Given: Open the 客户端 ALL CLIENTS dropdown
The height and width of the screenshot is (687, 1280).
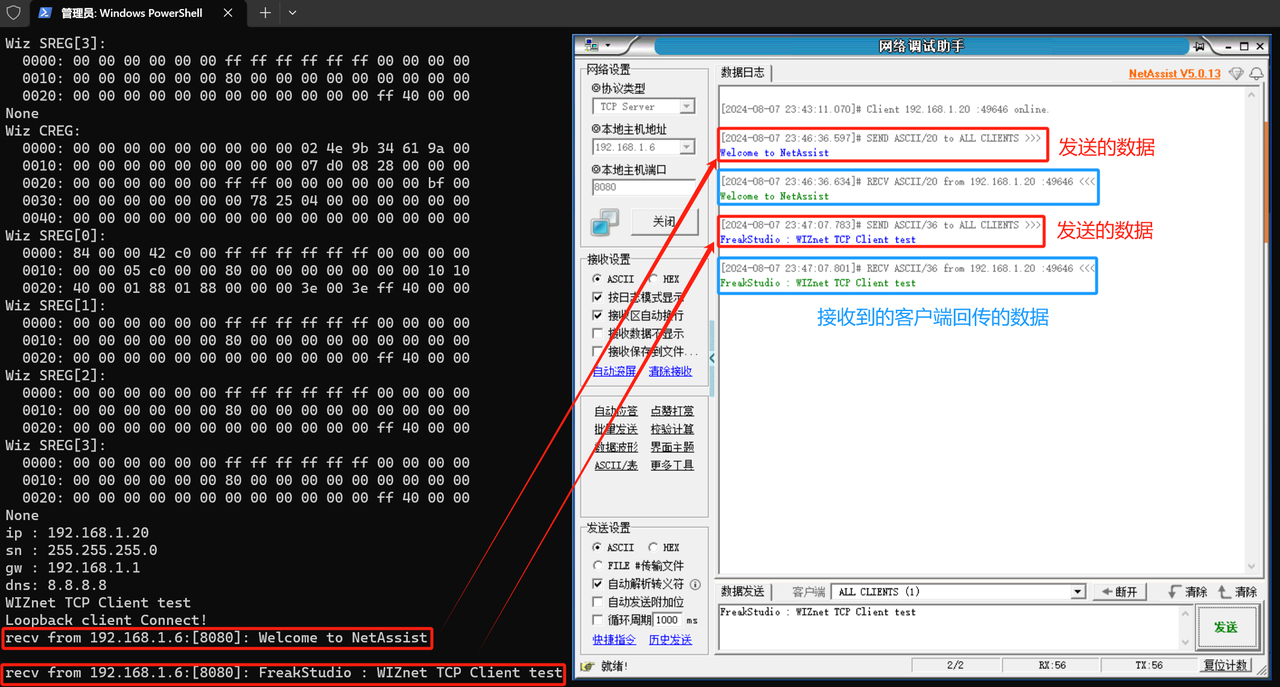Looking at the screenshot, I should coord(1077,592).
